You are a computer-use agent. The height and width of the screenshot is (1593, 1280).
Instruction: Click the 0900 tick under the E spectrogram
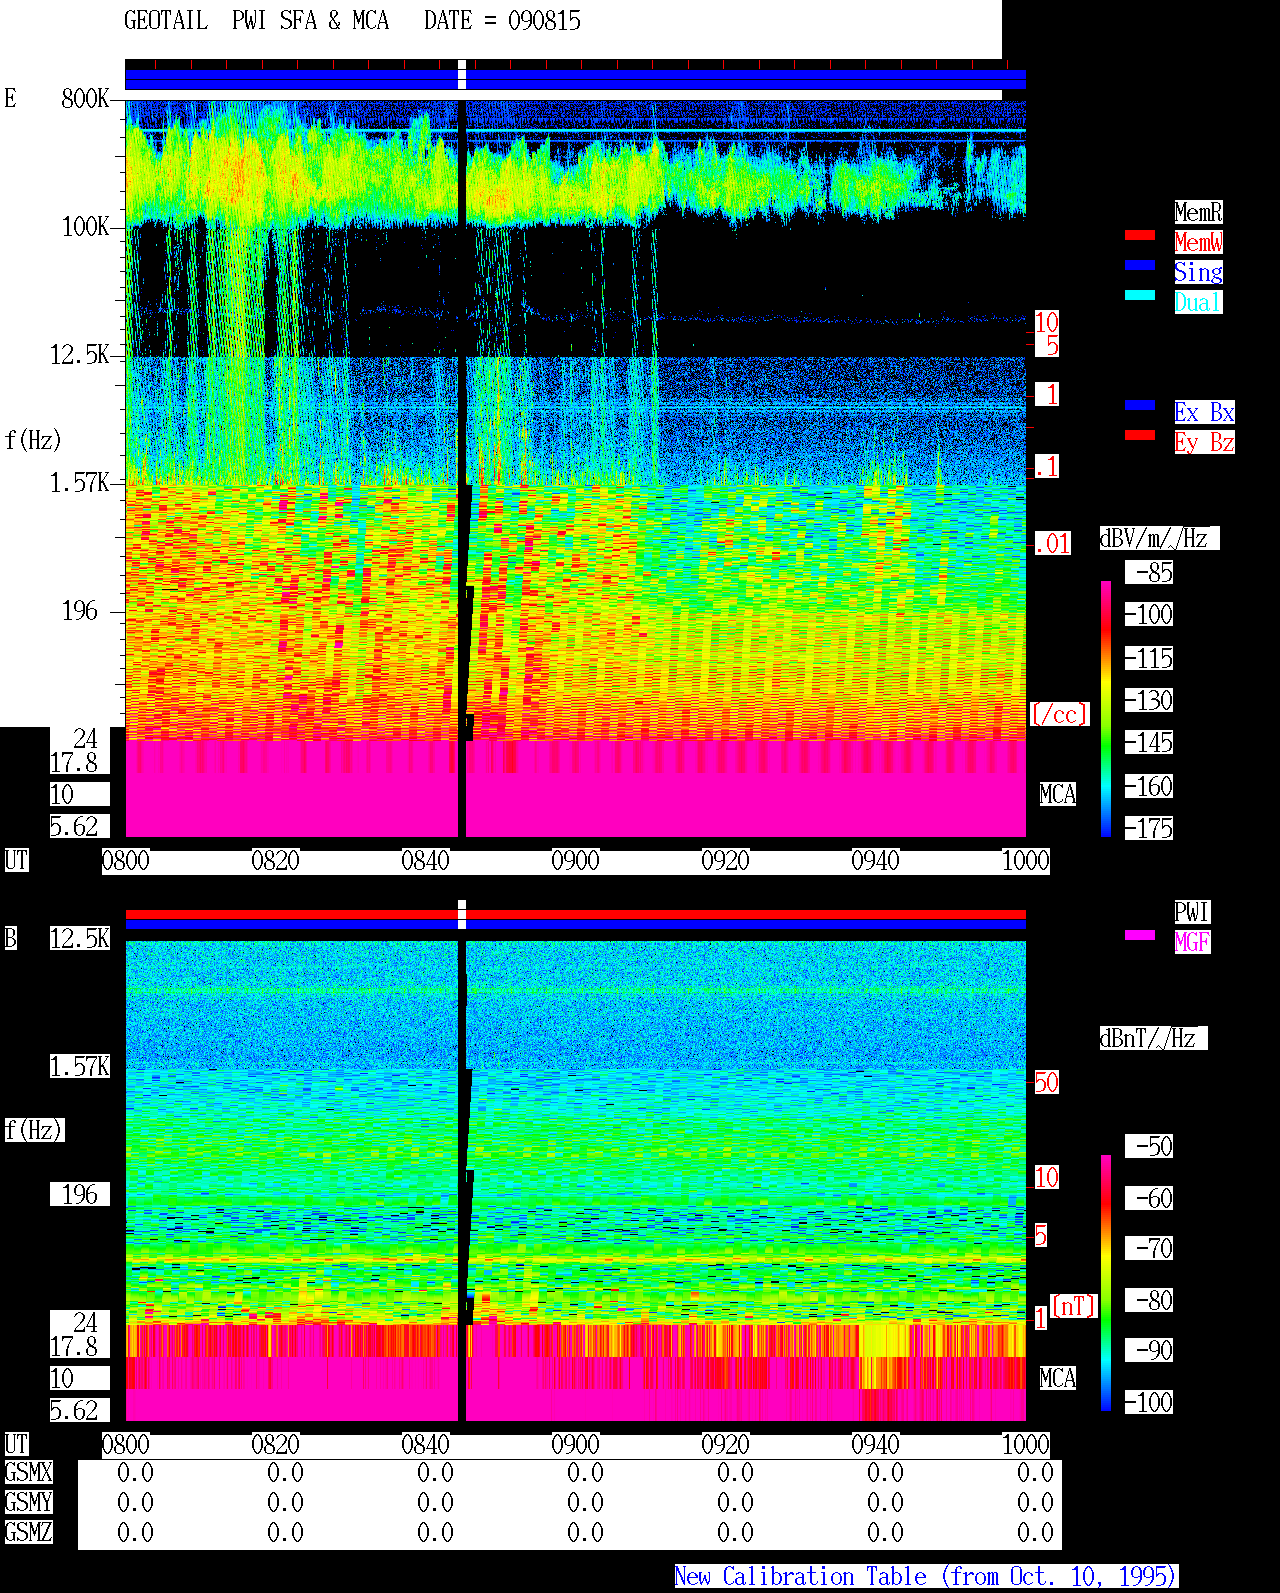pos(576,860)
